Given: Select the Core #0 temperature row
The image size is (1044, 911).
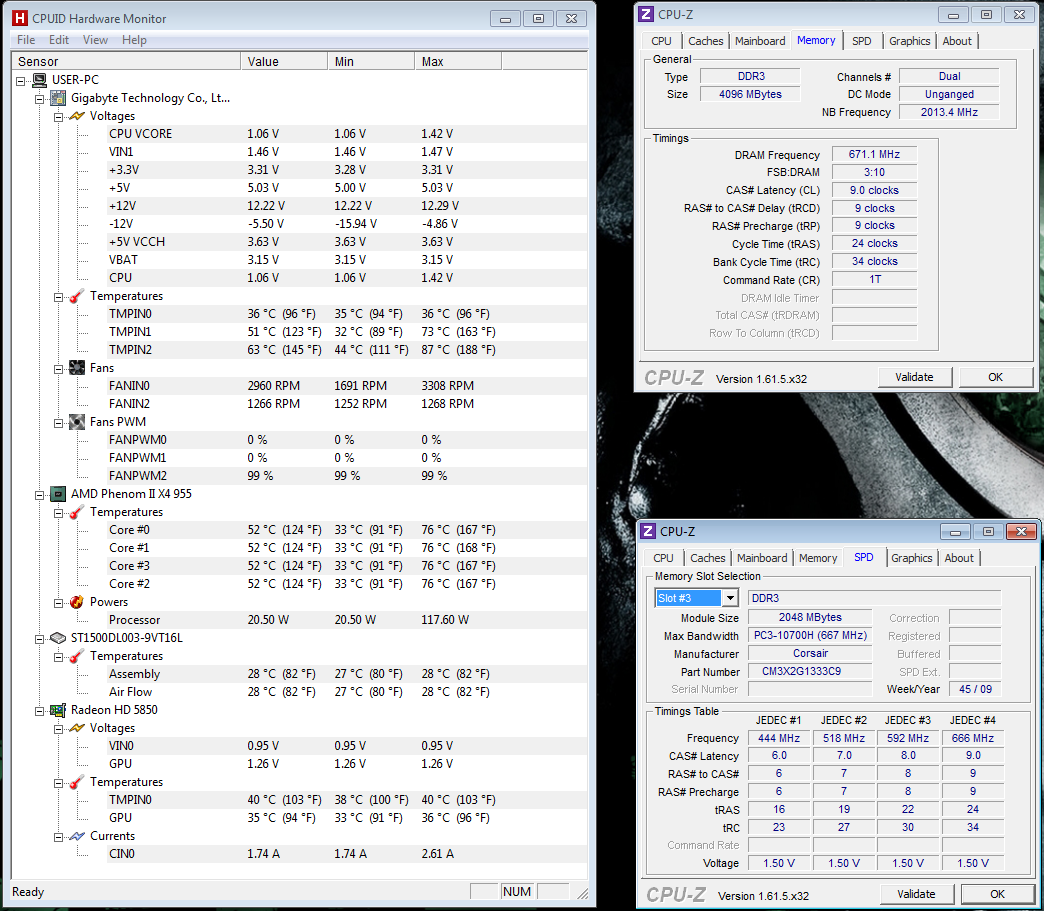Looking at the screenshot, I should click(x=348, y=529).
